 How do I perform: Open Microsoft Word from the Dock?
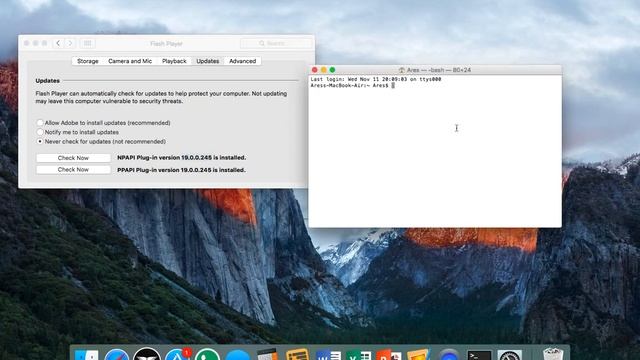tap(328, 355)
